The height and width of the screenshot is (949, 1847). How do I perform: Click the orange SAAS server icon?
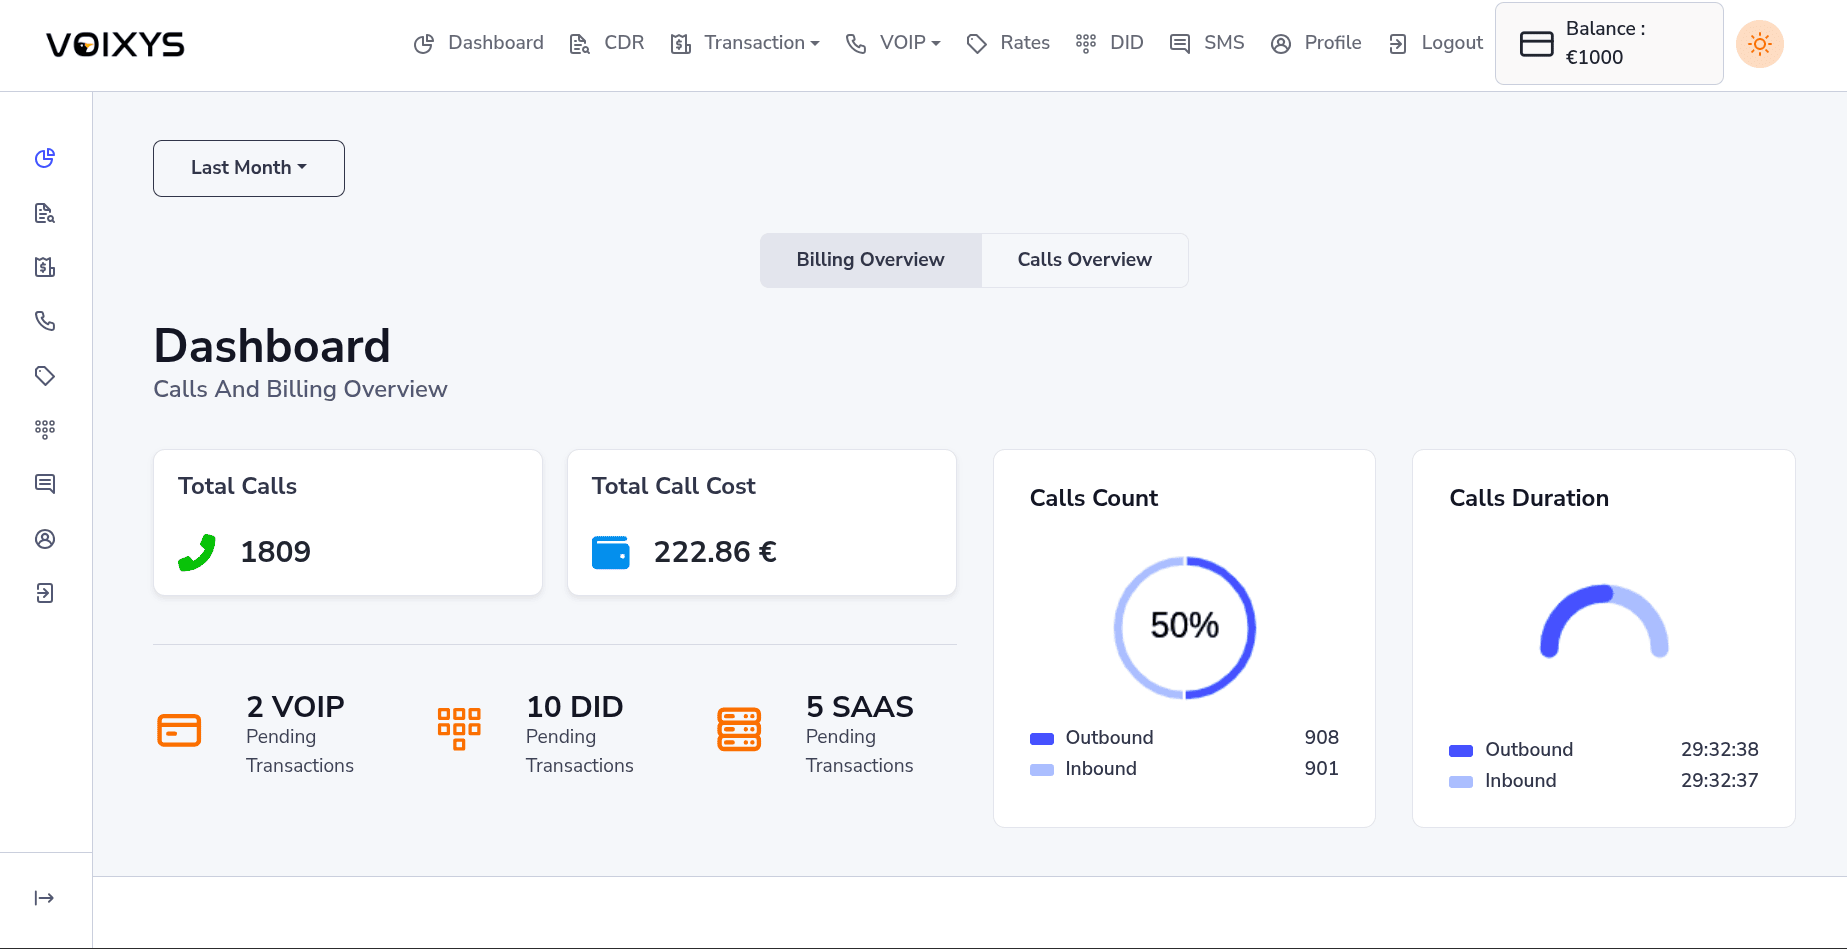click(739, 730)
